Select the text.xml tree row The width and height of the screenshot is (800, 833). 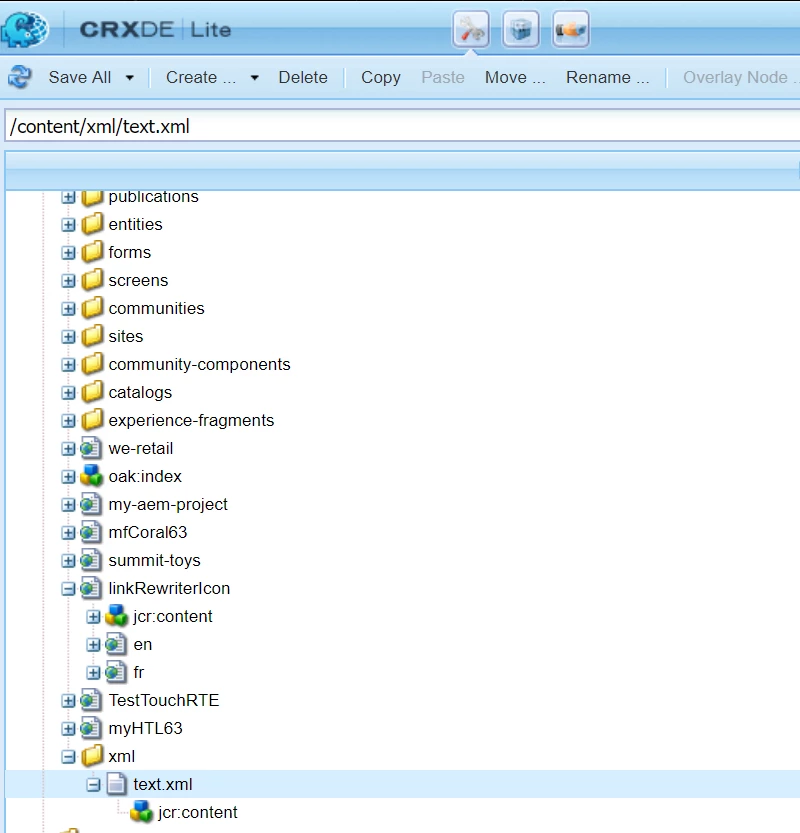[x=403, y=784]
